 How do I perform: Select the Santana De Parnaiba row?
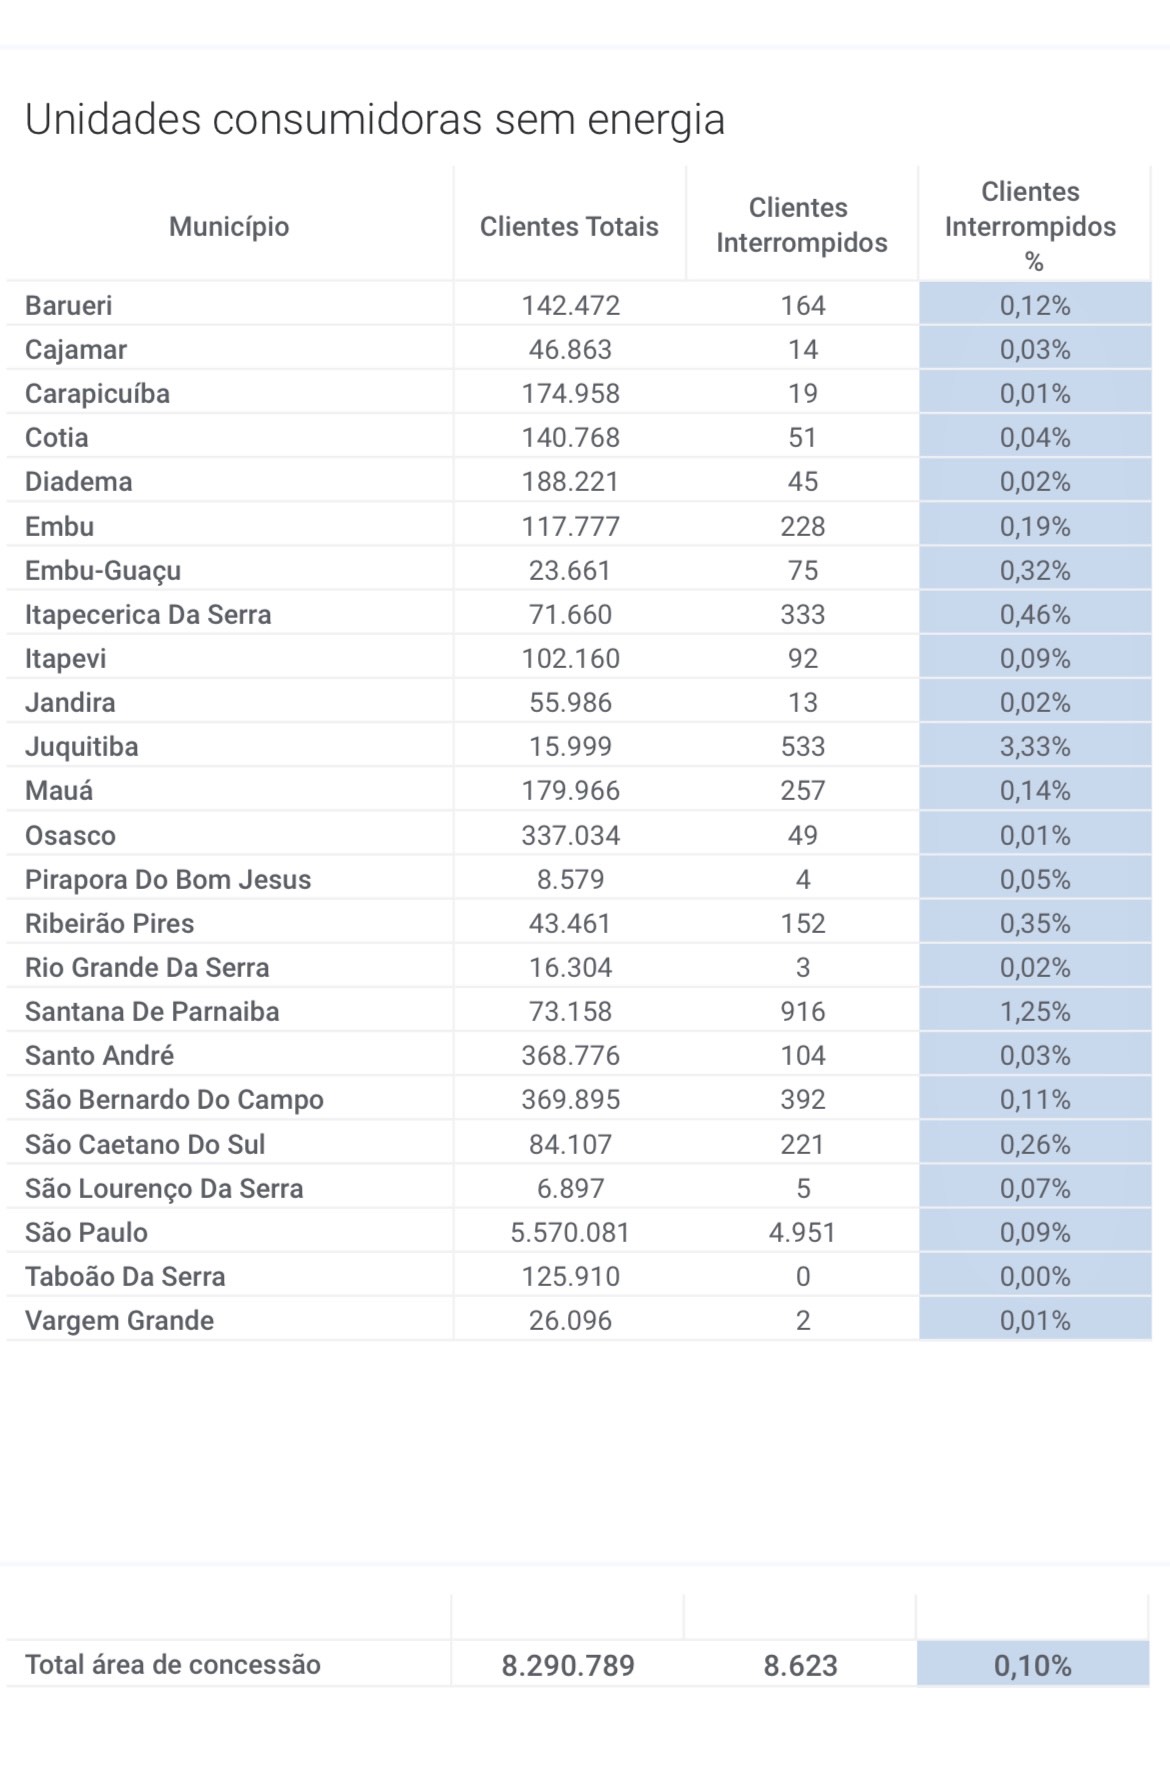(152, 1011)
